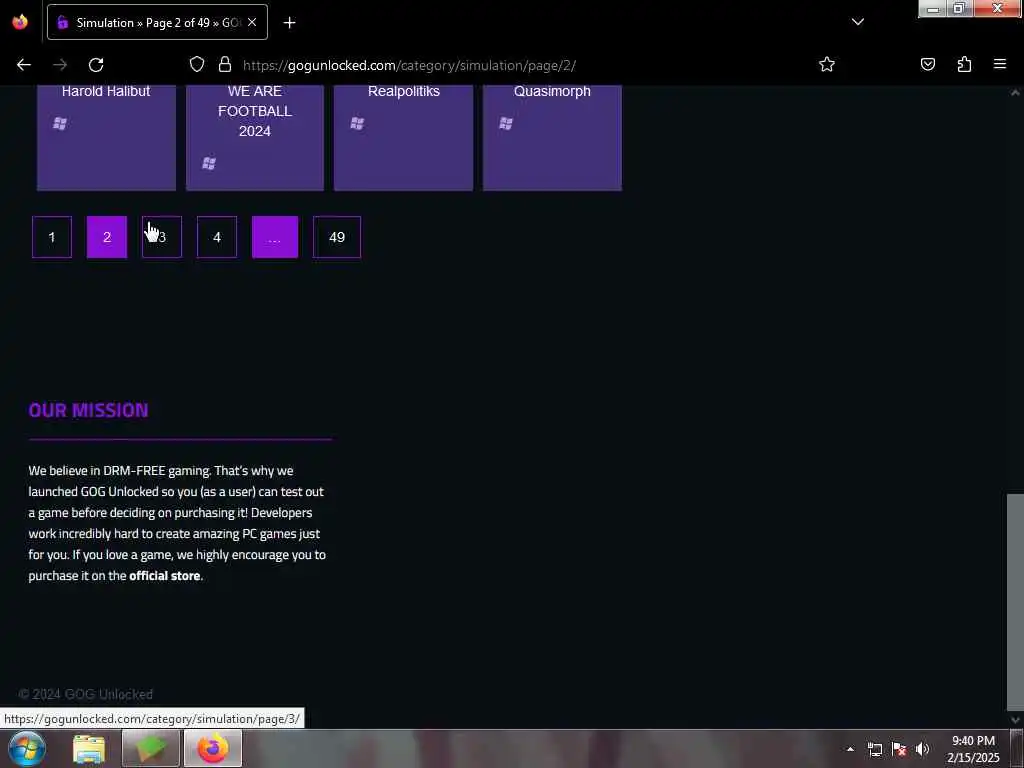Close the Simulation tab
1024x768 pixels.
tap(252, 22)
